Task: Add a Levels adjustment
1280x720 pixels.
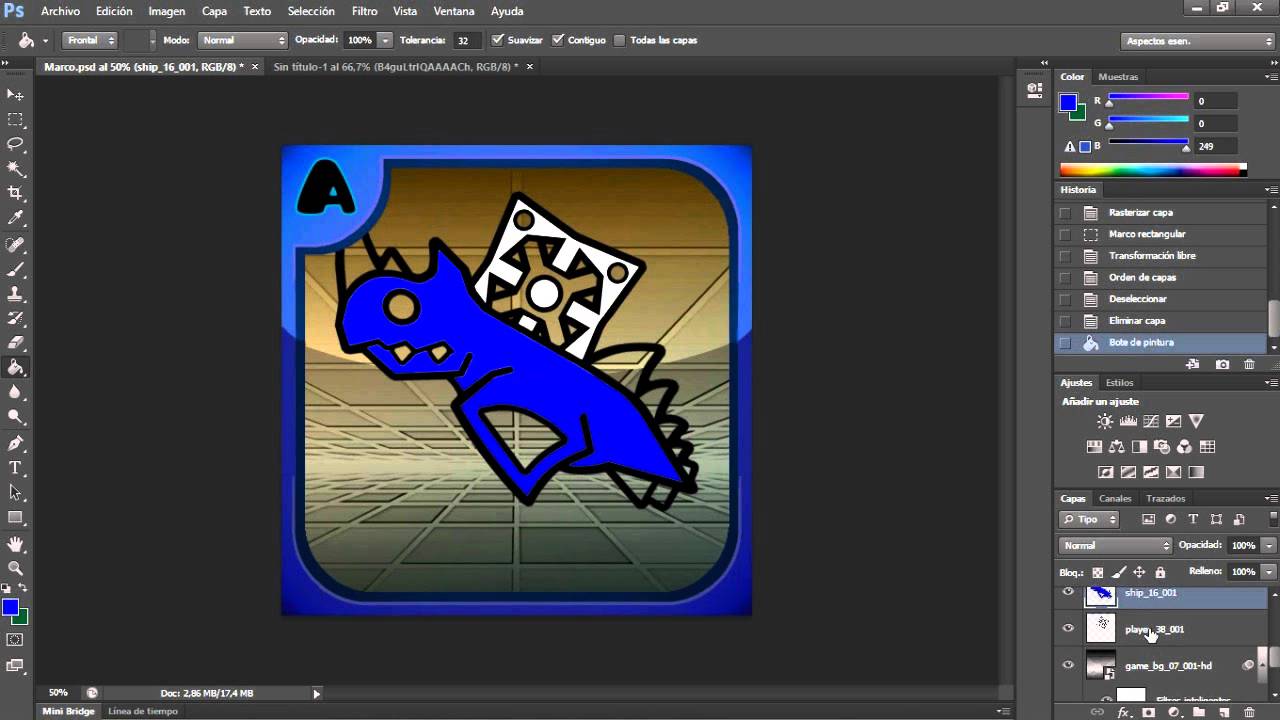Action: tap(1128, 421)
